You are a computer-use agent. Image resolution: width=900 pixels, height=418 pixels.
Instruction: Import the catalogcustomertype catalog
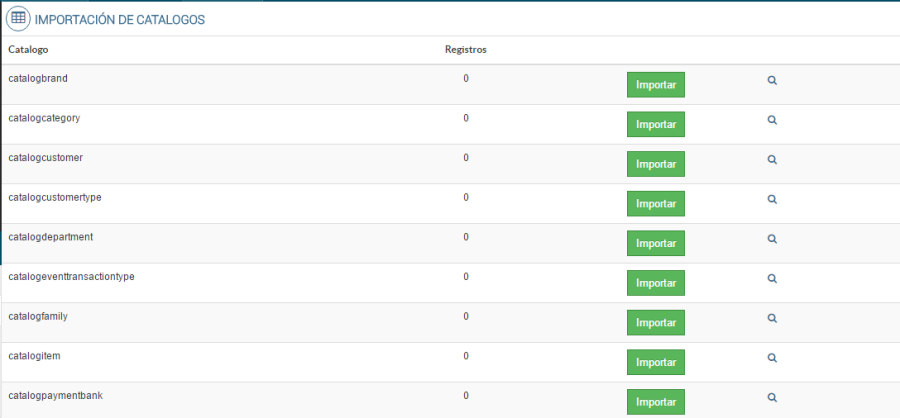[655, 203]
